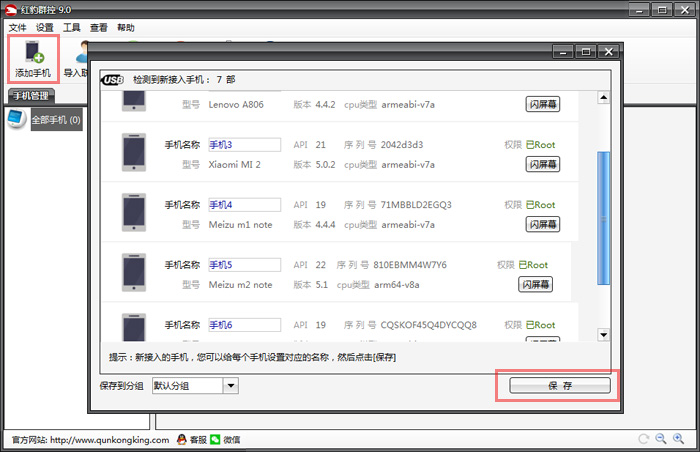
Task: Click the phone thumbnail for 手机5
Action: pyautogui.click(x=134, y=272)
